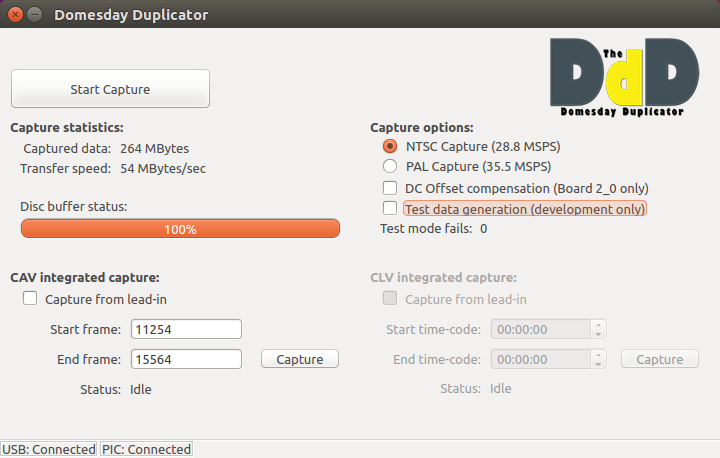Click the CLV Status Idle text
This screenshot has height=458, width=720.
[x=501, y=389]
